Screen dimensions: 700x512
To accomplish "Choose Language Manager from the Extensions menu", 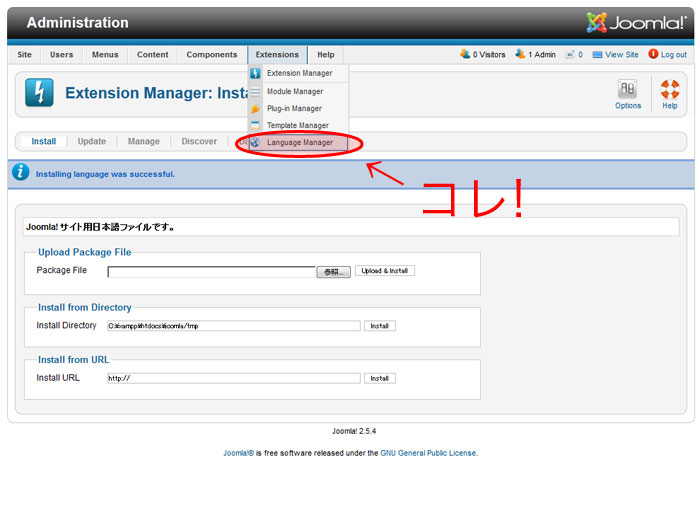I will pyautogui.click(x=299, y=143).
